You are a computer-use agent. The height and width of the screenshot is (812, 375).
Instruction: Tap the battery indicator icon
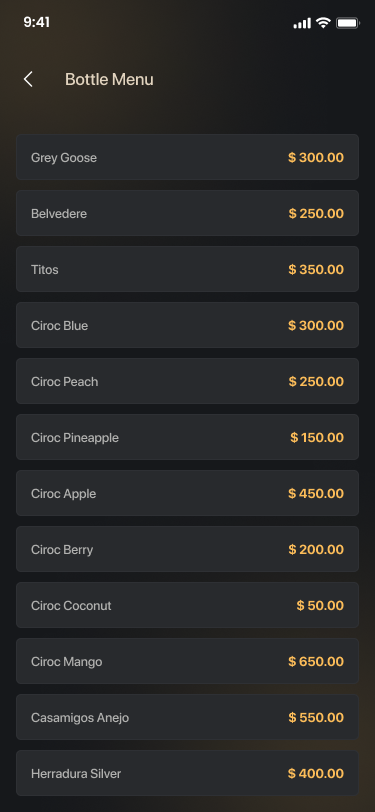[348, 23]
